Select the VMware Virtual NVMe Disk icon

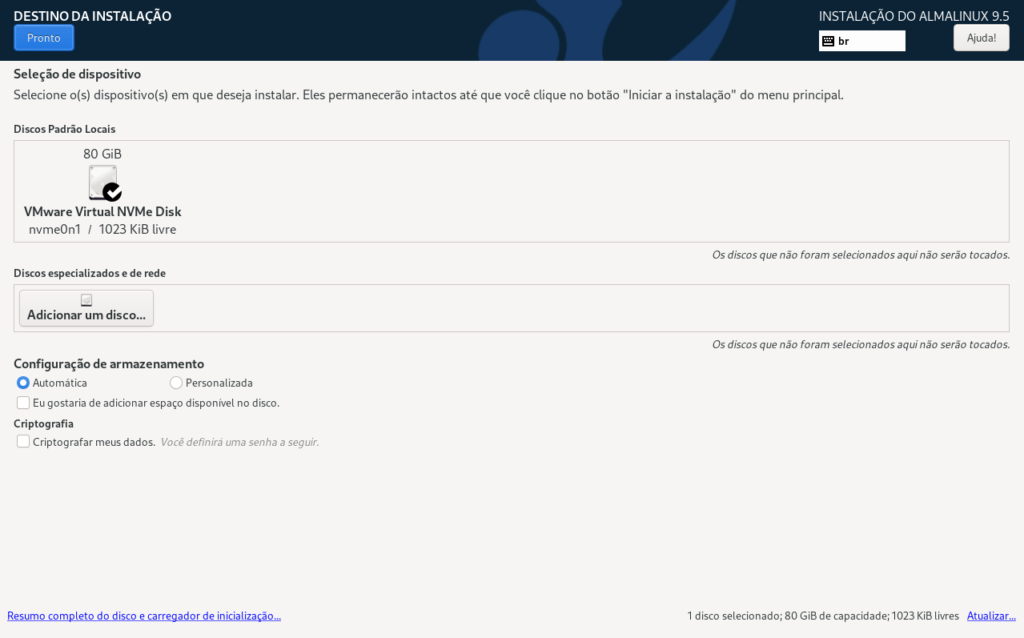[x=104, y=183]
